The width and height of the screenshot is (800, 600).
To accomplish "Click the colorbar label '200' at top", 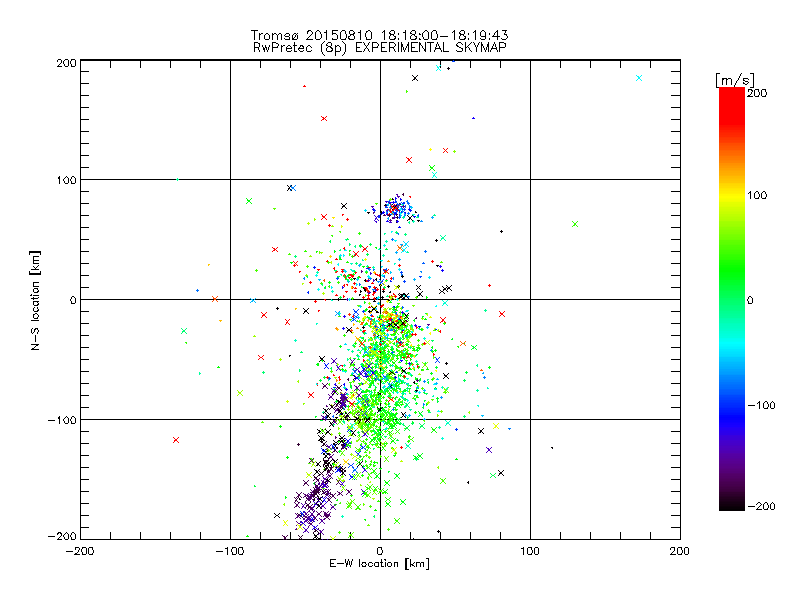I will pos(757,93).
